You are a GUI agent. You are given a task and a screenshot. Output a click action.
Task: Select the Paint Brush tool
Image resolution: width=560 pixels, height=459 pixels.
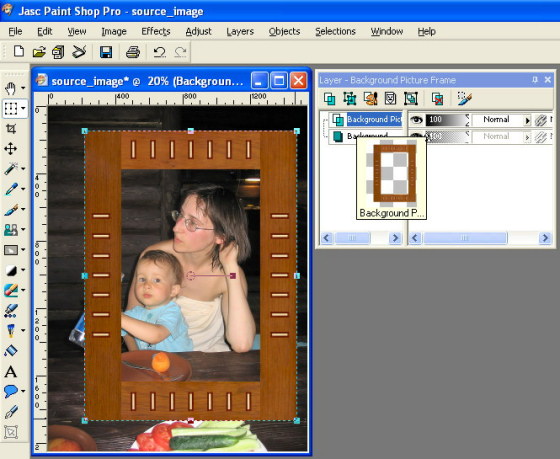11,209
